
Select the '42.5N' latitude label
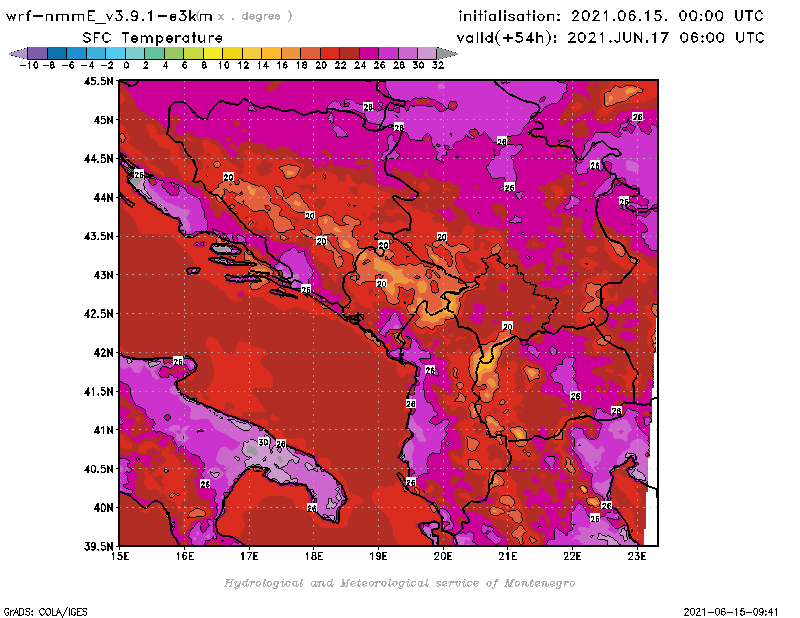tap(98, 314)
